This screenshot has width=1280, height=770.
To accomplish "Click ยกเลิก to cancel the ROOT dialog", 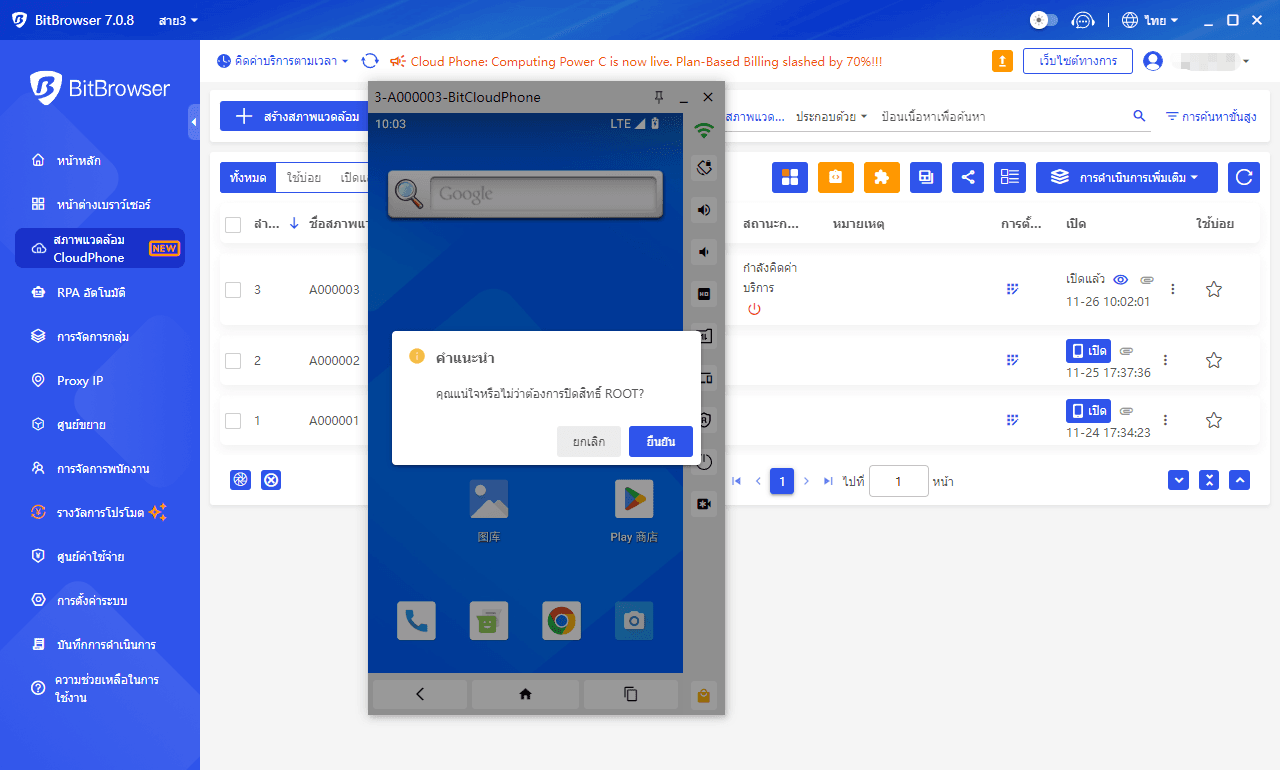I will click(x=588, y=441).
